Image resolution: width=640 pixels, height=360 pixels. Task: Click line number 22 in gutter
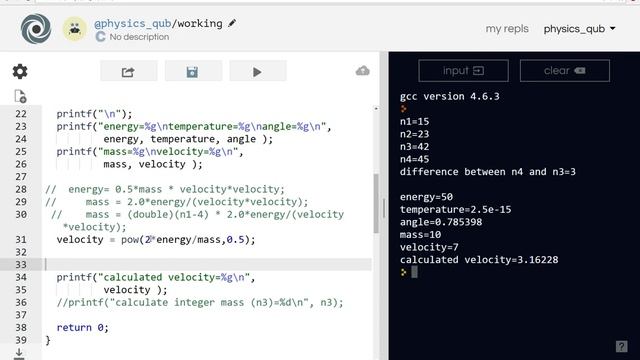pyautogui.click(x=21, y=114)
